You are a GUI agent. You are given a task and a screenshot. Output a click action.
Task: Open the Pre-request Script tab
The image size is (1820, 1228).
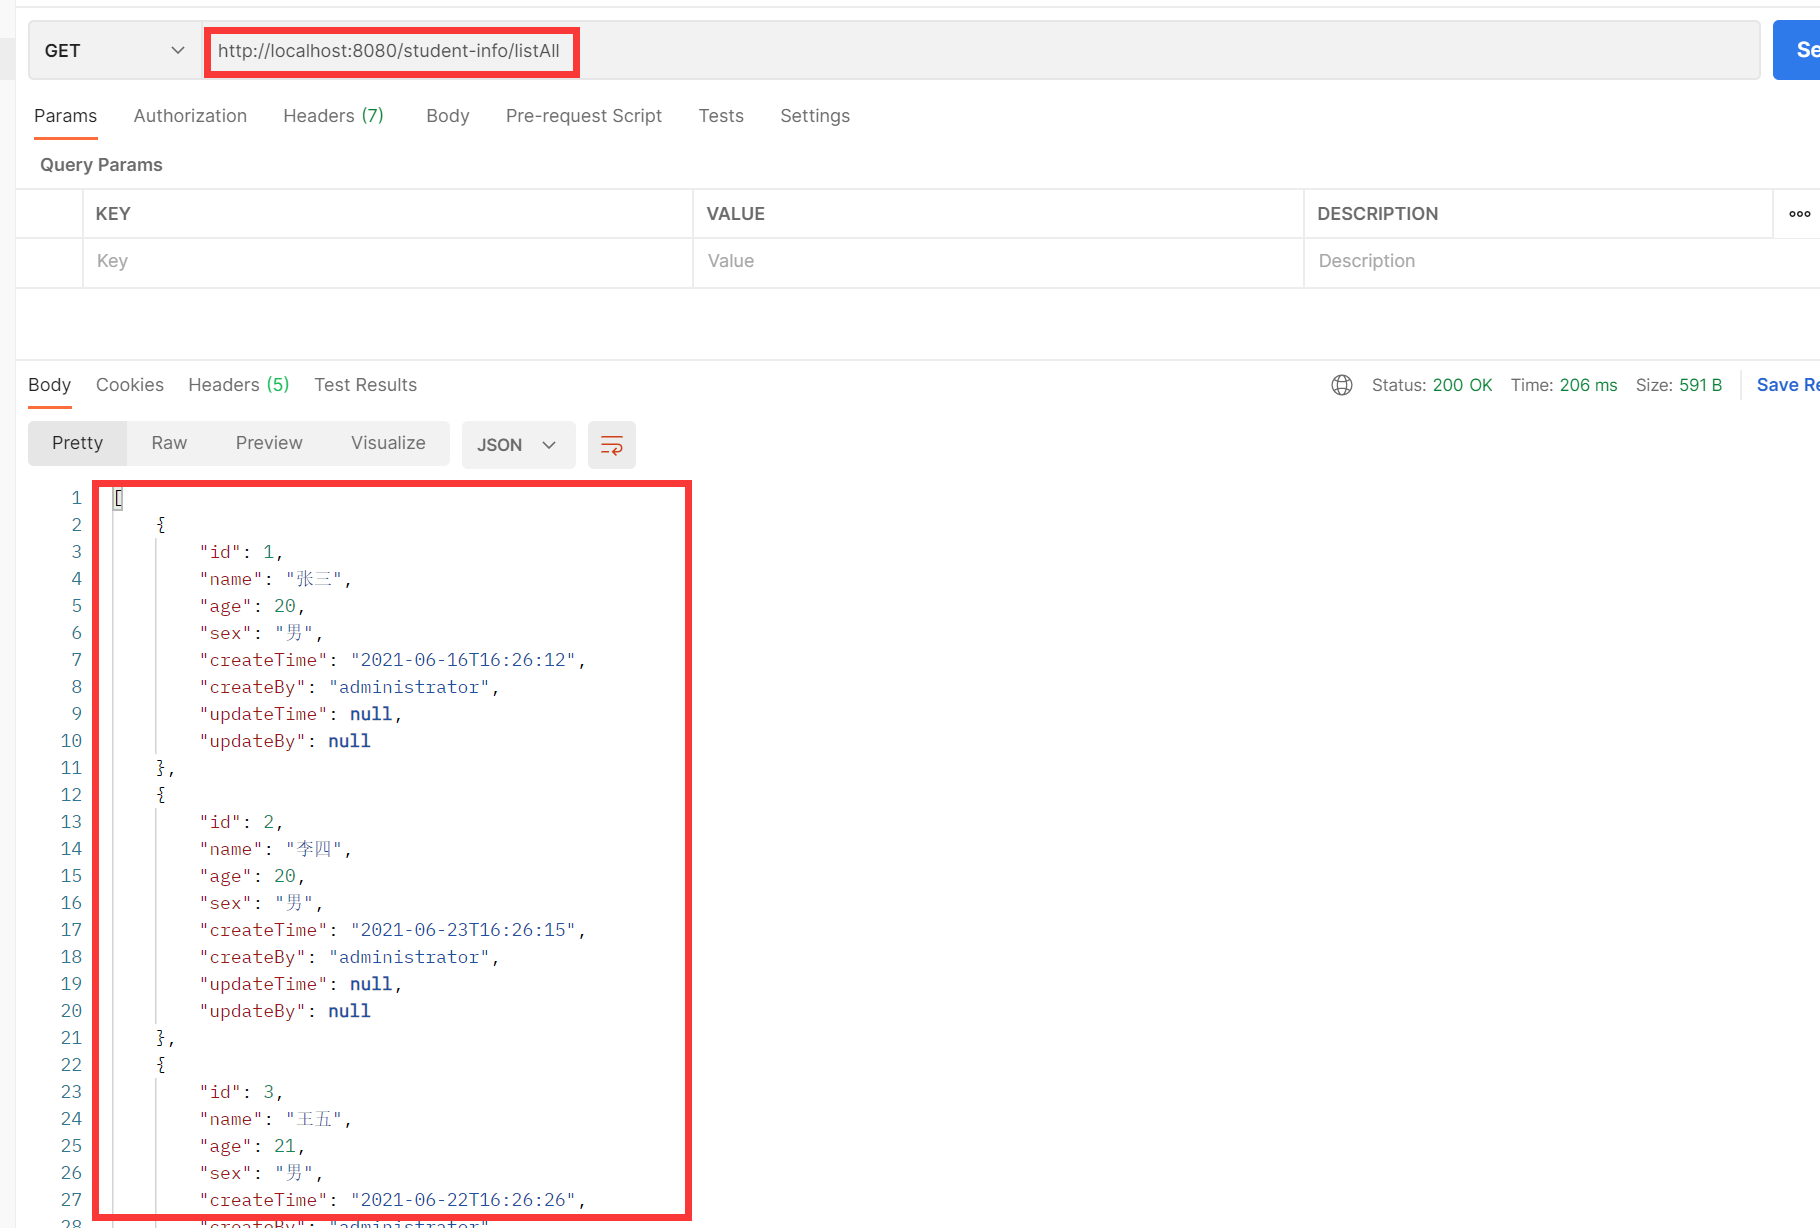(584, 116)
